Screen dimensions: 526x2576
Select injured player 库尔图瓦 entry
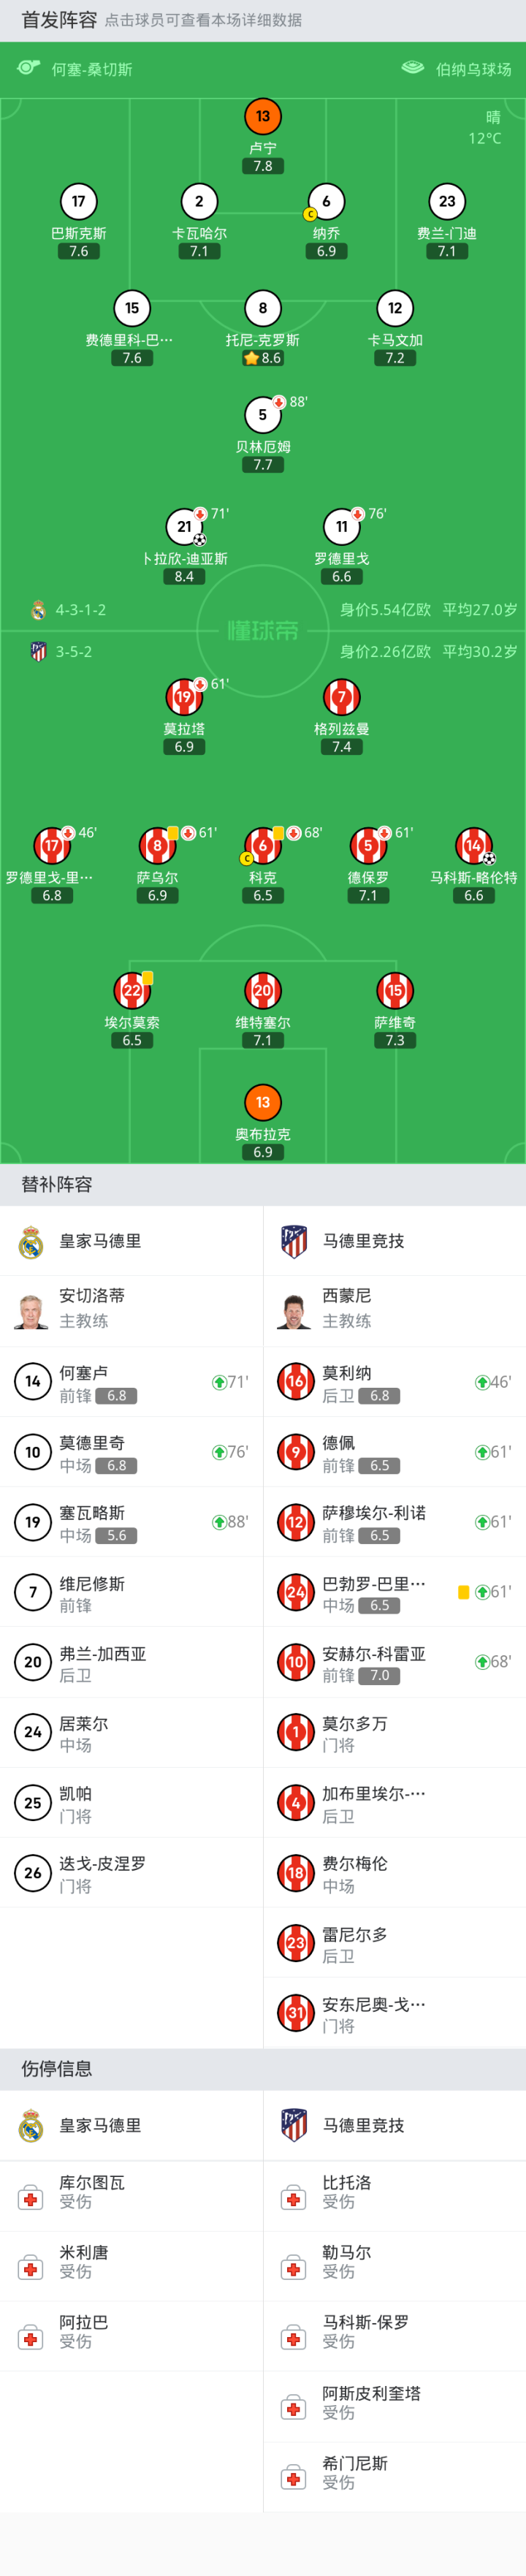coord(131,2191)
